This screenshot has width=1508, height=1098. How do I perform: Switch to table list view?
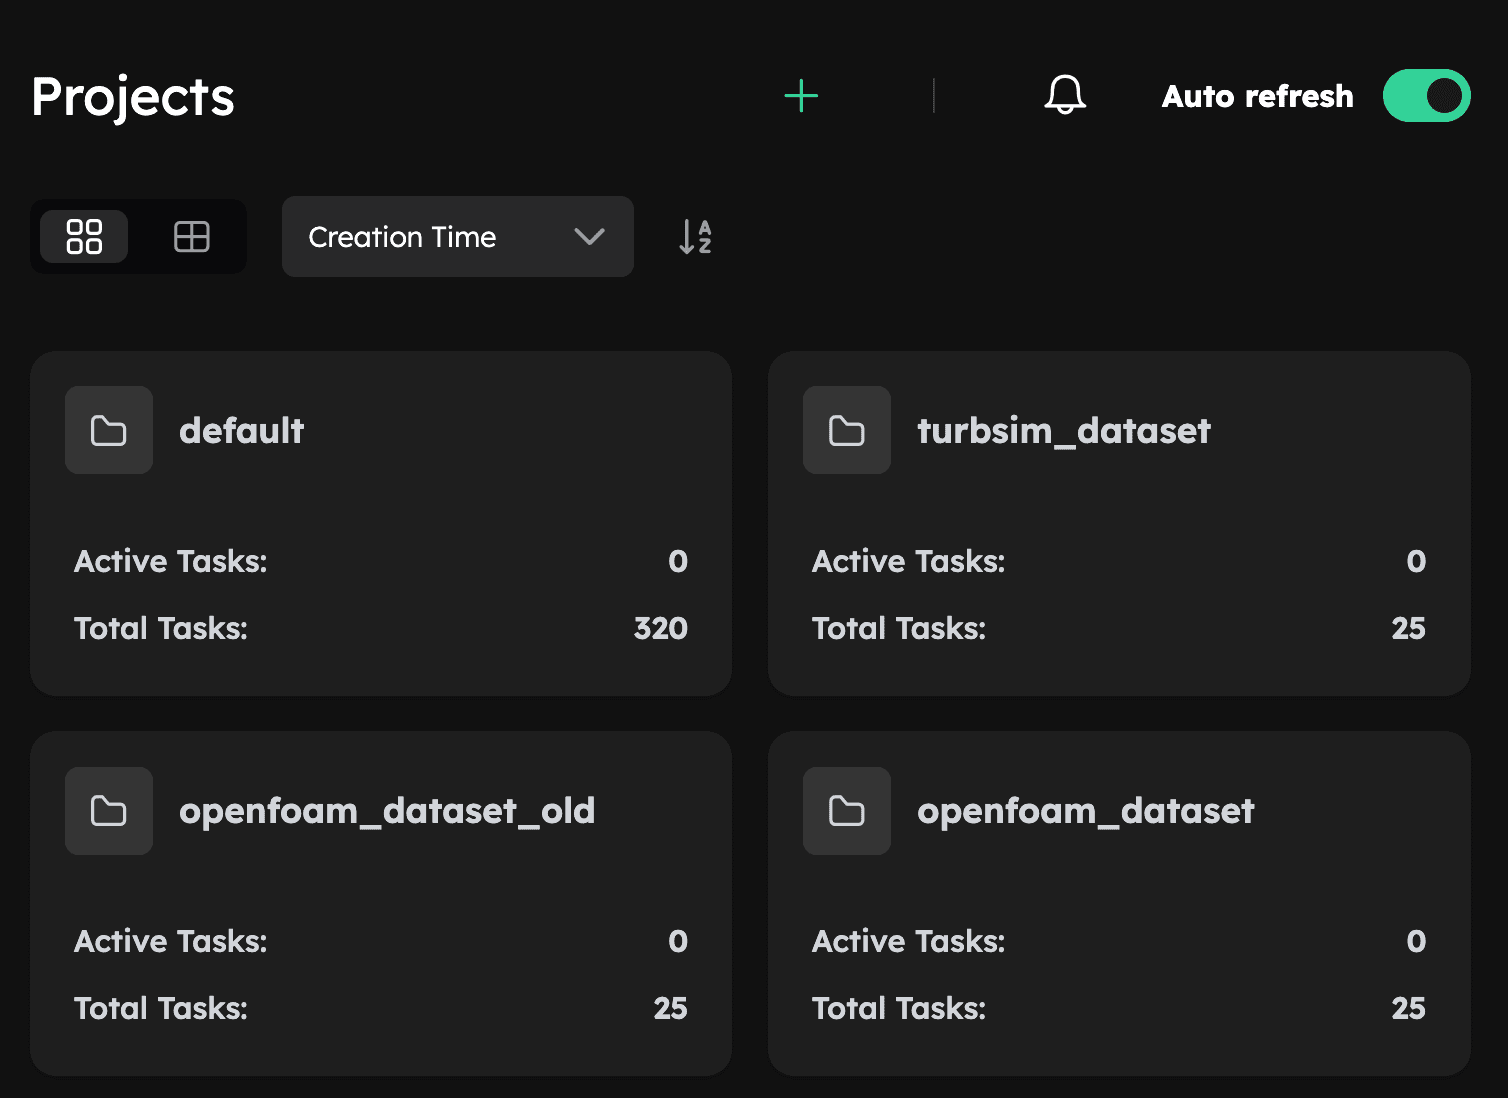191,237
